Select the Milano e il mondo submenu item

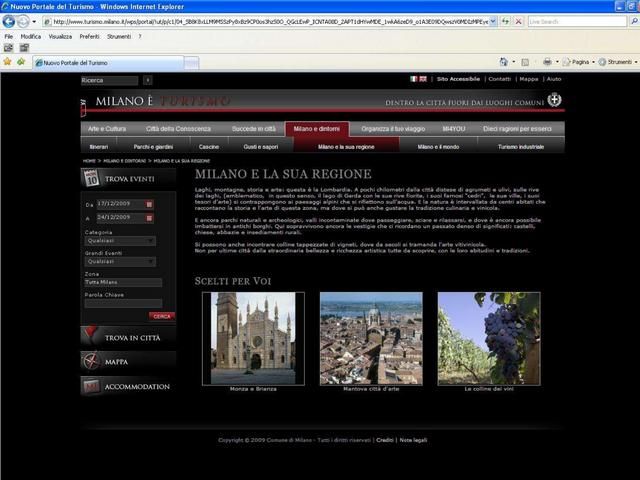point(438,147)
